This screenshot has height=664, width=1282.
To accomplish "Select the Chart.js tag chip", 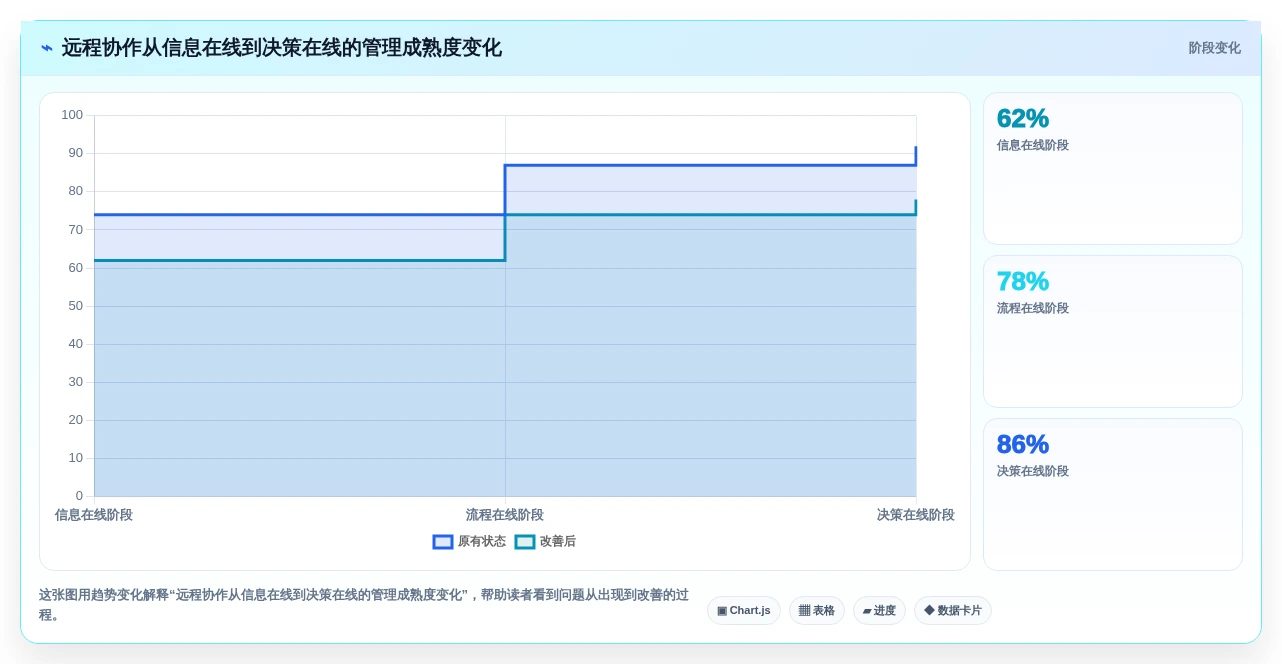I will 744,610.
